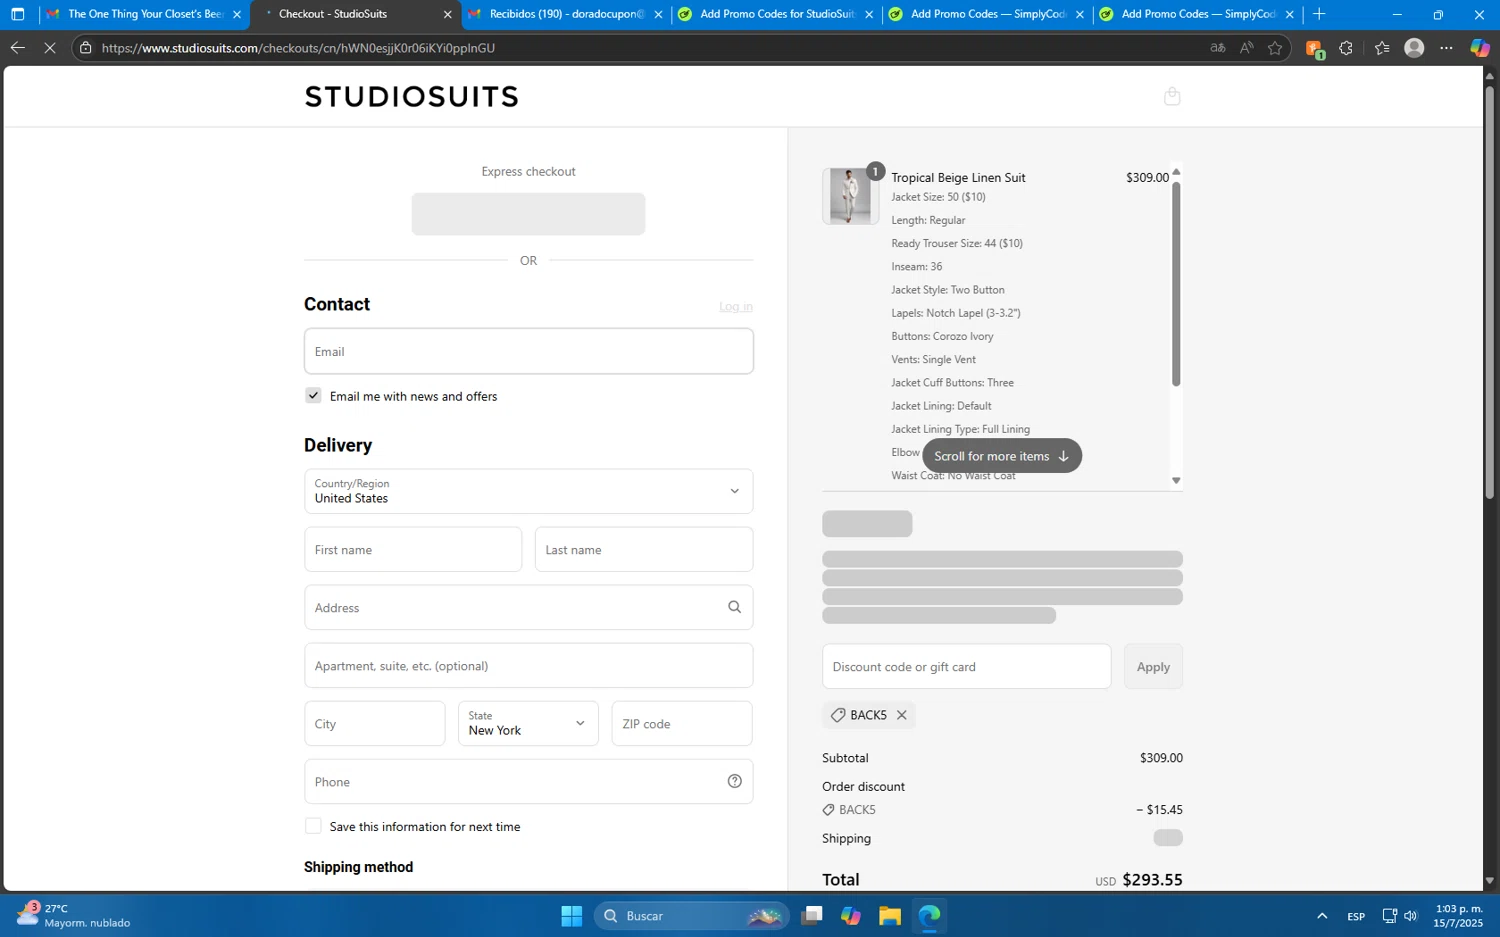Click the Tropical Beige Linen Suit thumbnail
The height and width of the screenshot is (937, 1500).
click(x=850, y=196)
